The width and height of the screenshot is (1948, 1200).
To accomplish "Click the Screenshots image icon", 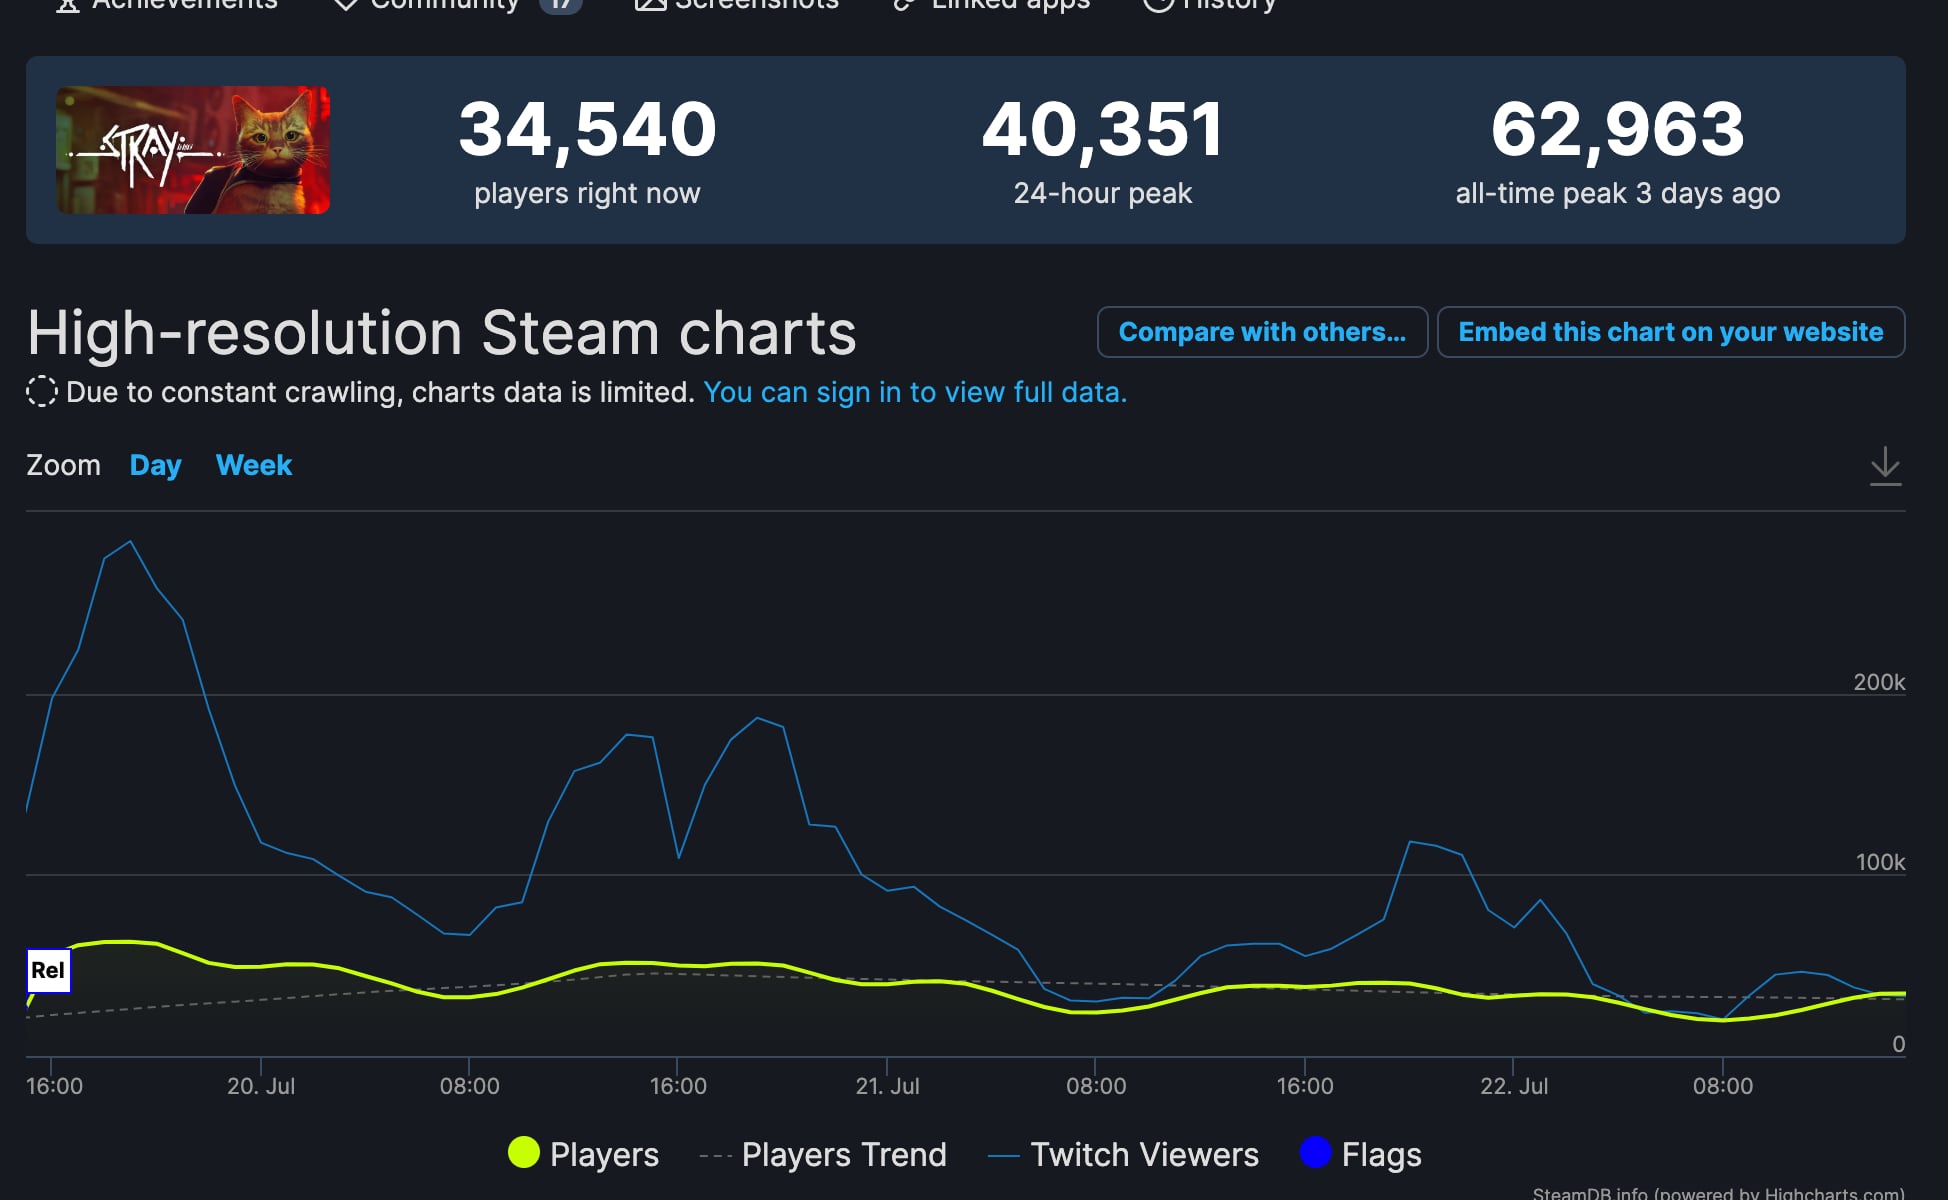I will 650,5.
